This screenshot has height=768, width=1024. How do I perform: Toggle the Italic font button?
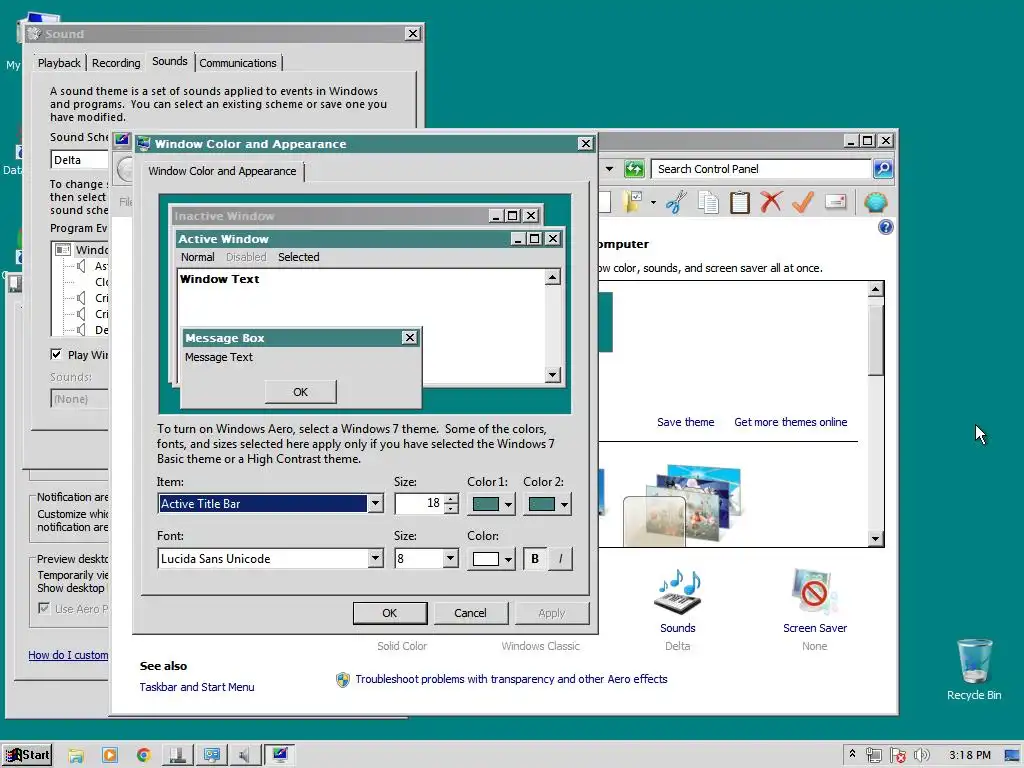coord(560,559)
